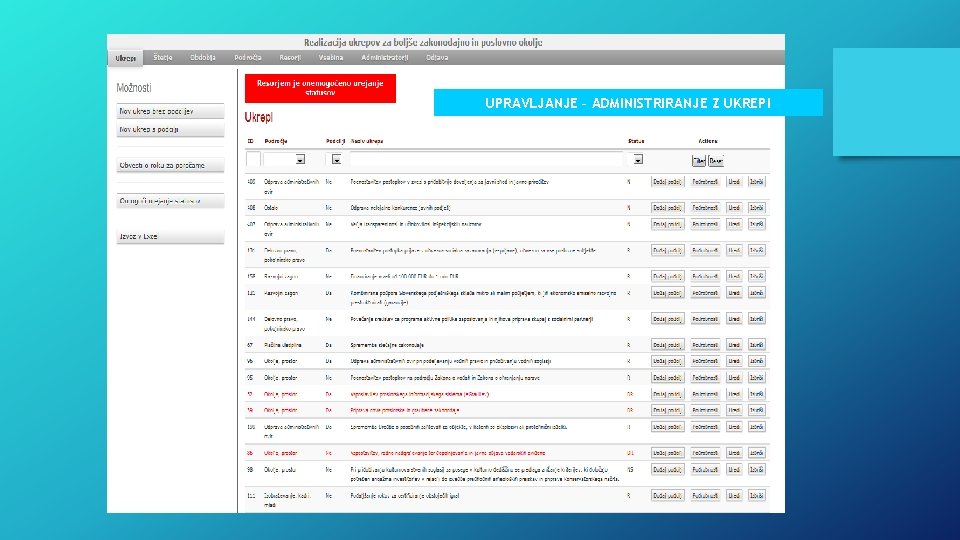Click the Reset button beside Filter
The image size is (960, 540).
[716, 161]
